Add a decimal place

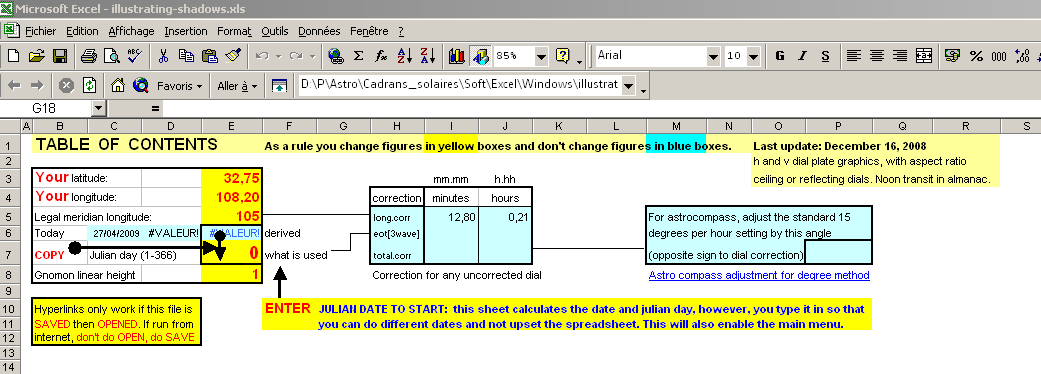tap(1022, 56)
